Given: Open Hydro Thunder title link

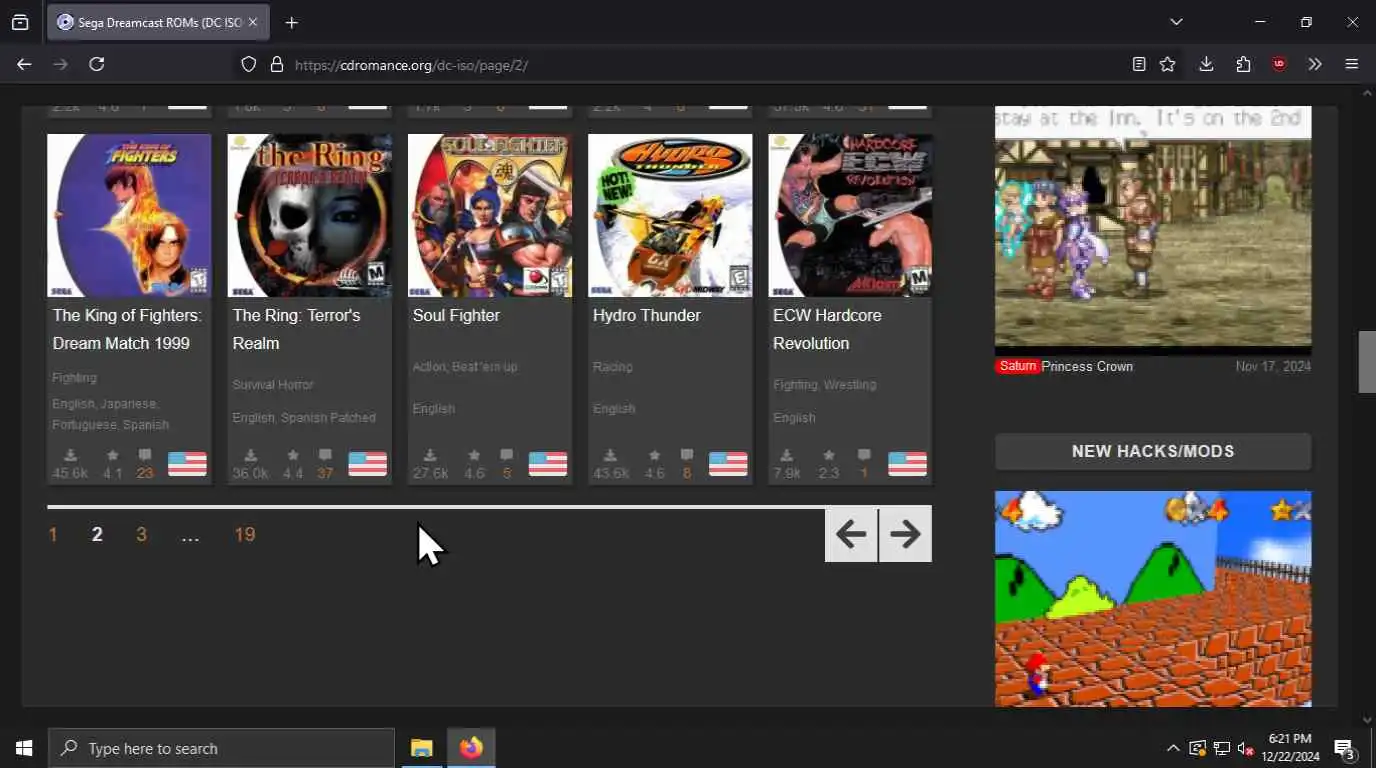Looking at the screenshot, I should [646, 315].
